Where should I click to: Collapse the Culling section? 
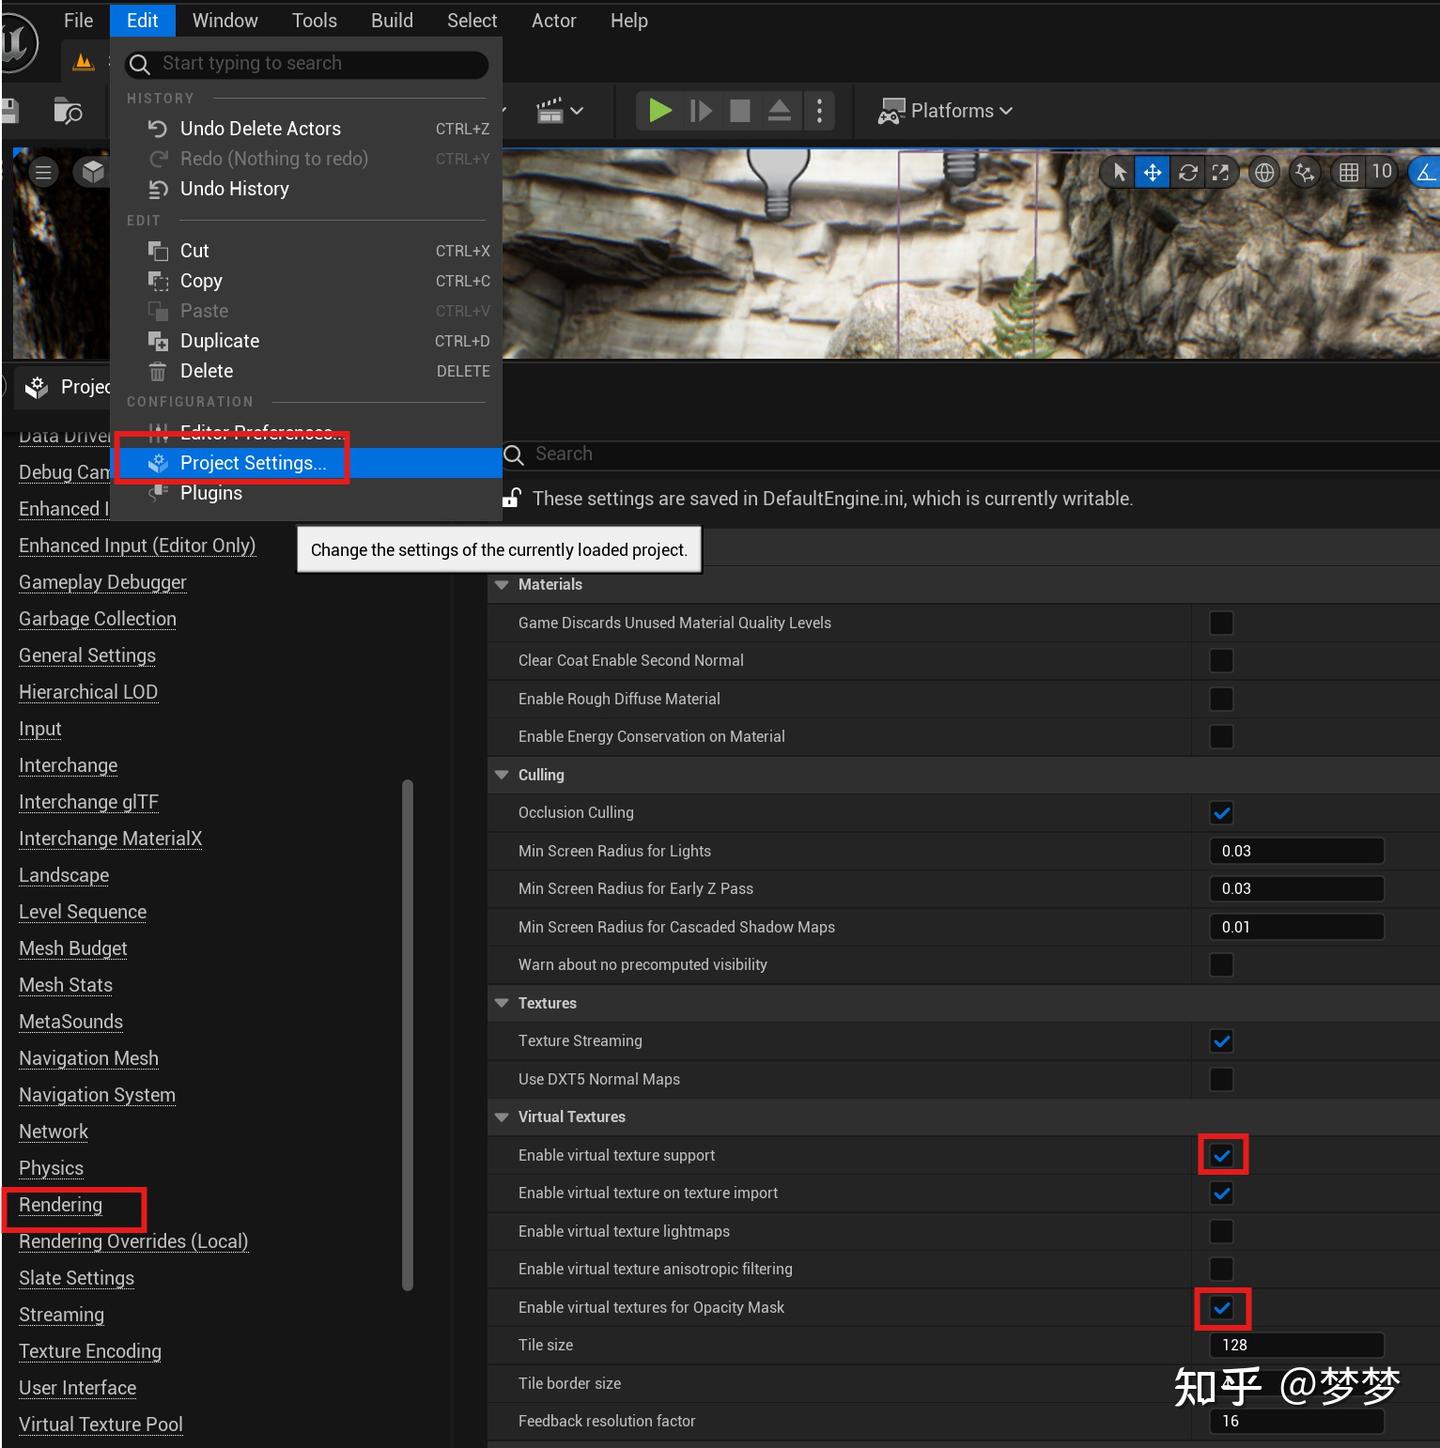click(x=501, y=774)
